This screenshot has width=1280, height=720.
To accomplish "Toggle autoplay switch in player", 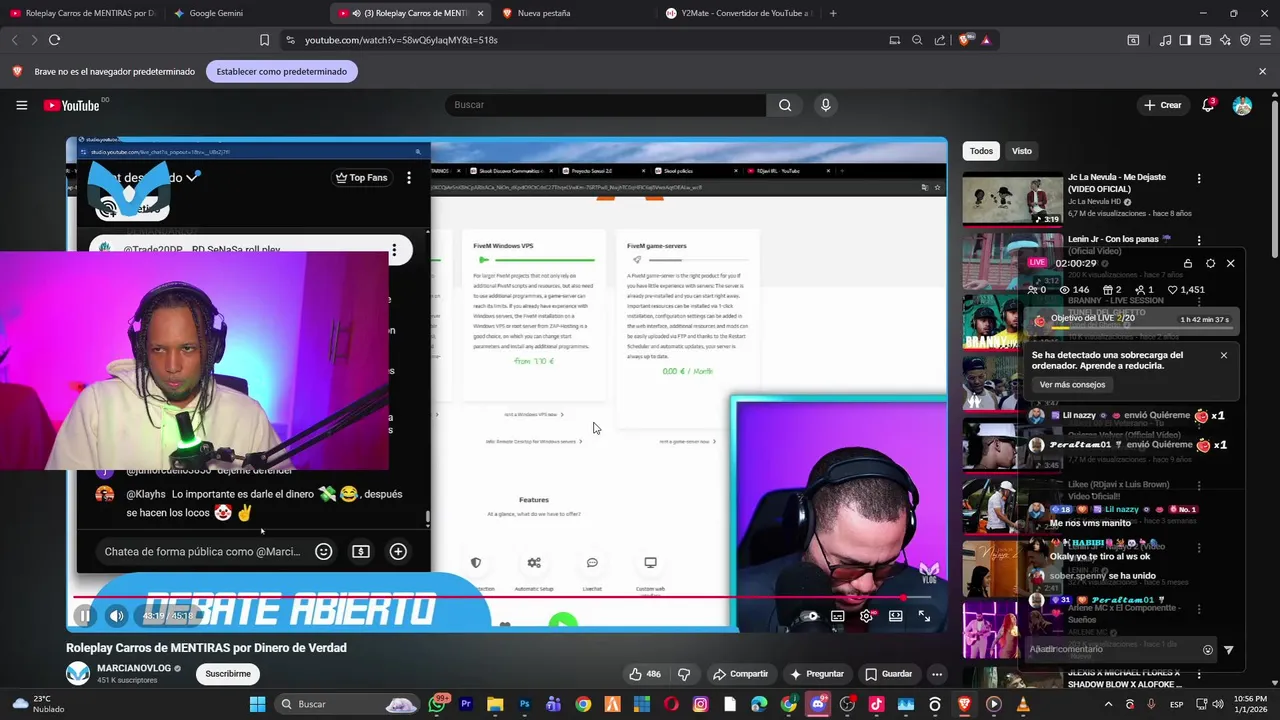I will (808, 616).
